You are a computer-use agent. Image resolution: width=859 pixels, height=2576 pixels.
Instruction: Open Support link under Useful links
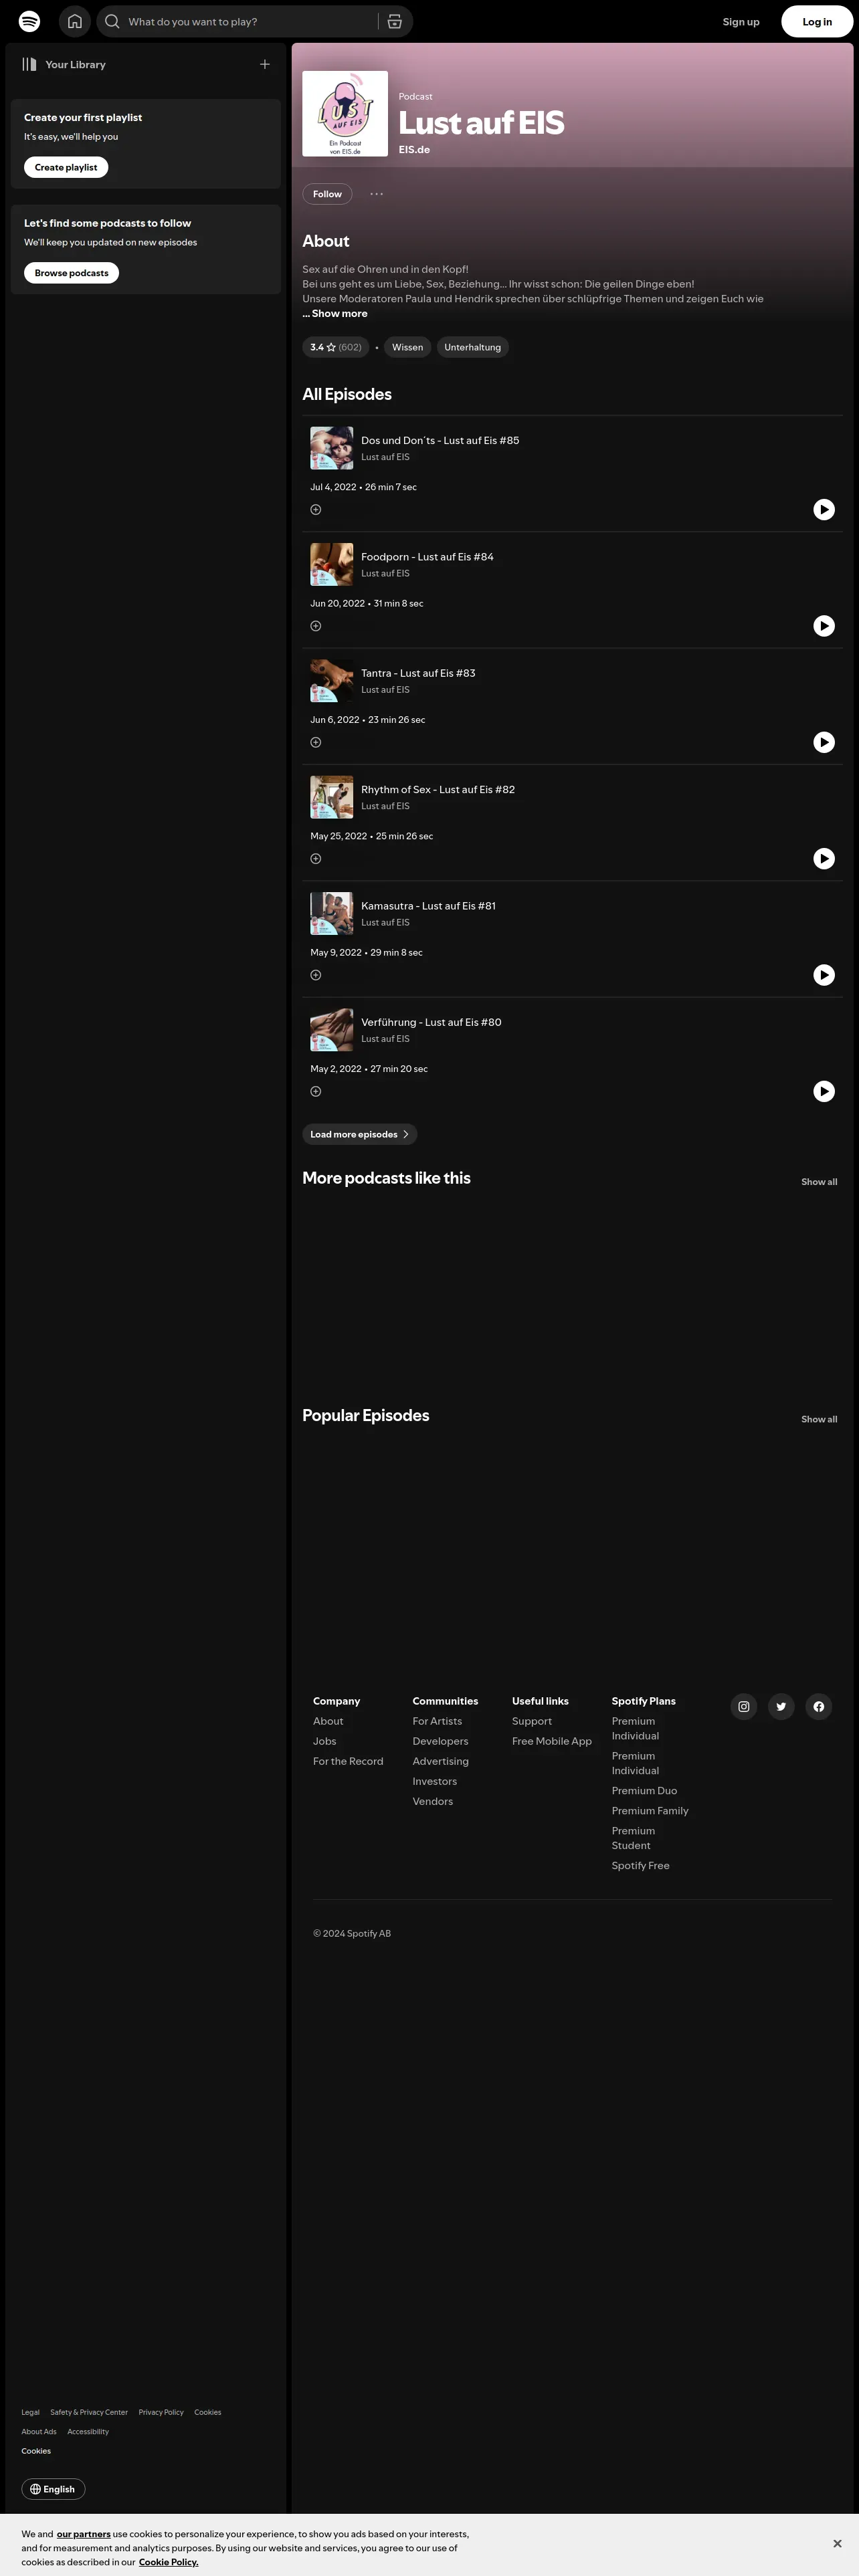(532, 1721)
